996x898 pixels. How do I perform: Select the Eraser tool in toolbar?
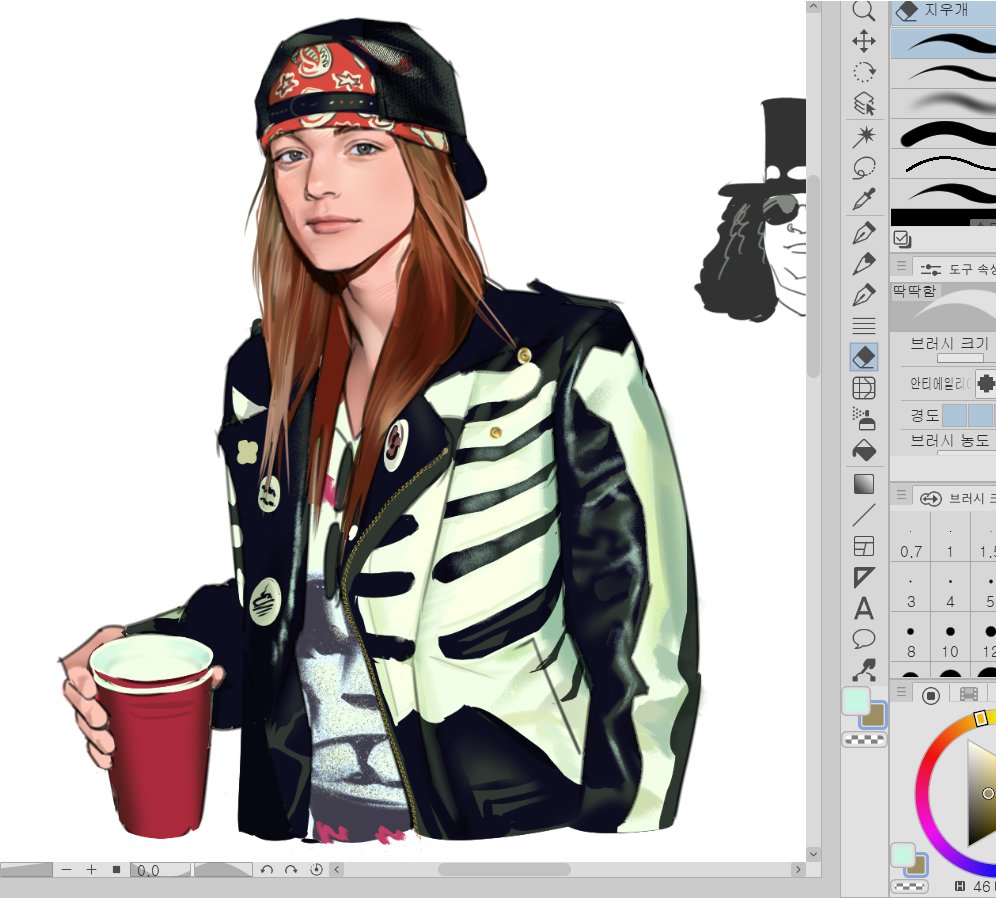(x=864, y=358)
